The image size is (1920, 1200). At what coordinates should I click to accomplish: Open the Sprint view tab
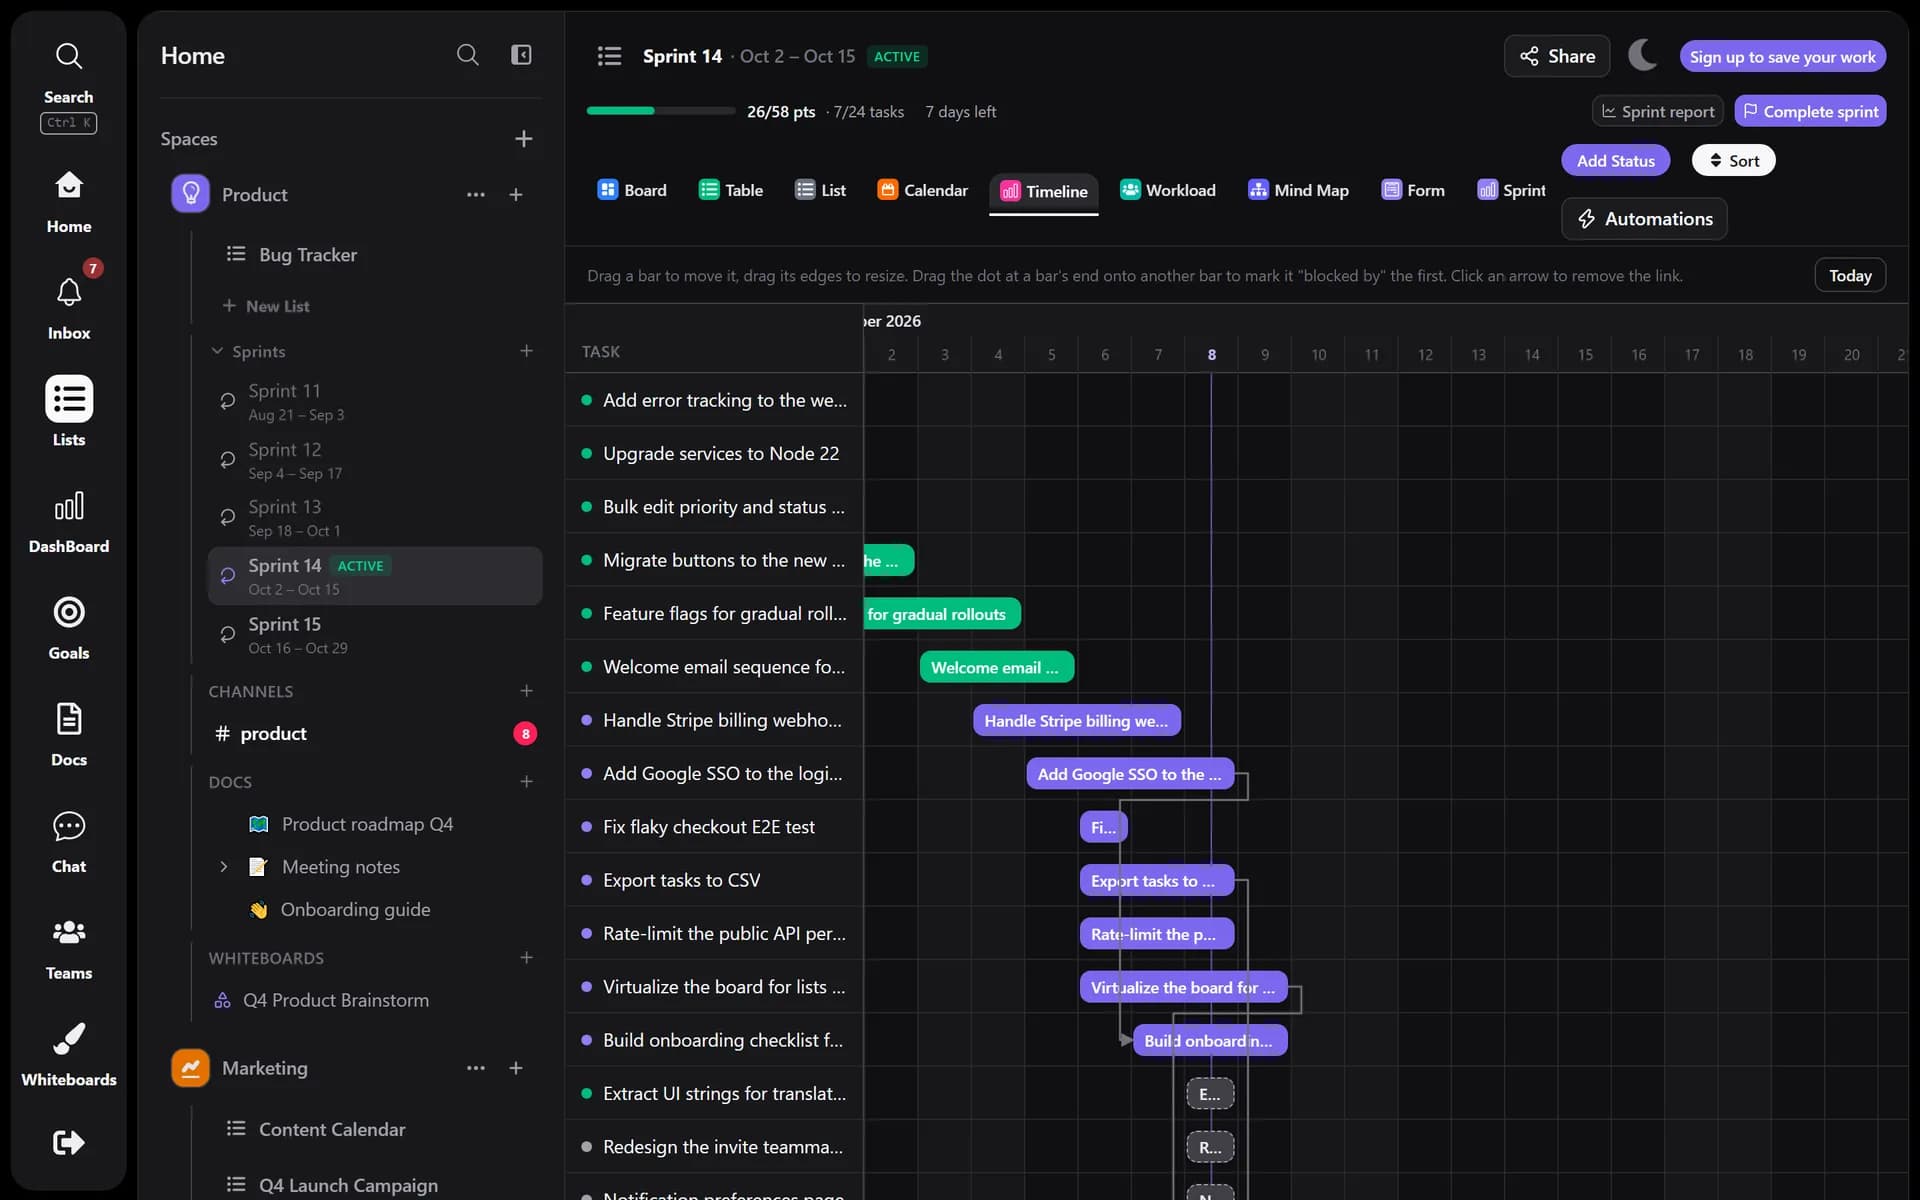tap(1511, 190)
